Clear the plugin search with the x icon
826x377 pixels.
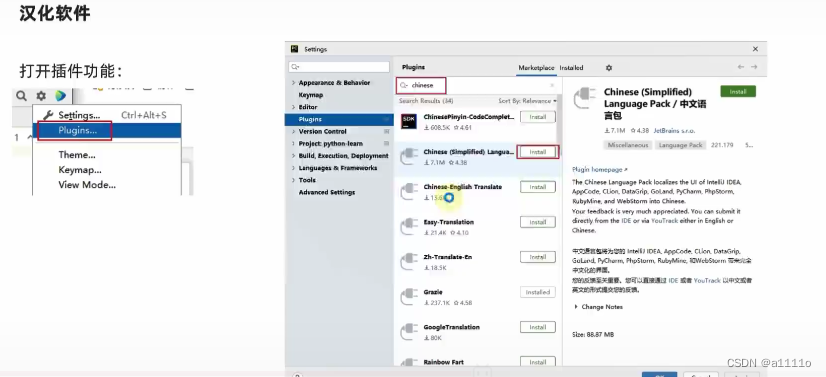point(552,85)
